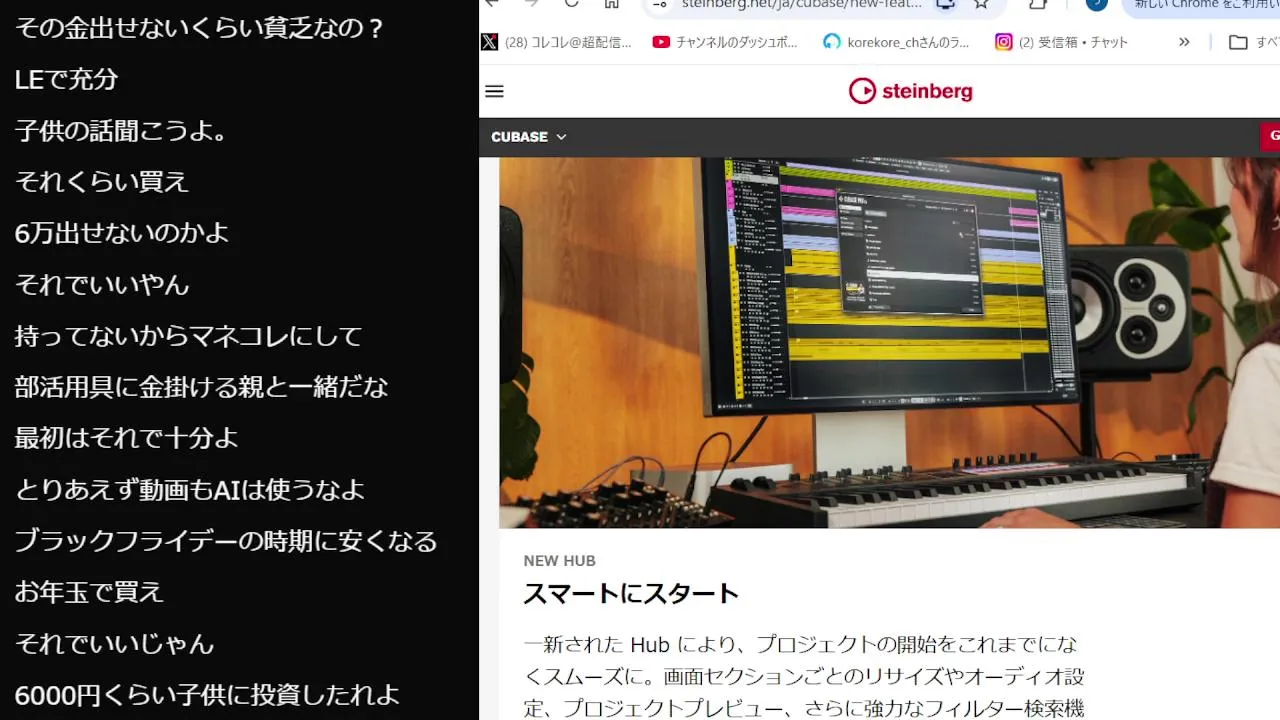
Task: Click comment ブラックフライデーの時期に安くなる
Action: (x=226, y=541)
